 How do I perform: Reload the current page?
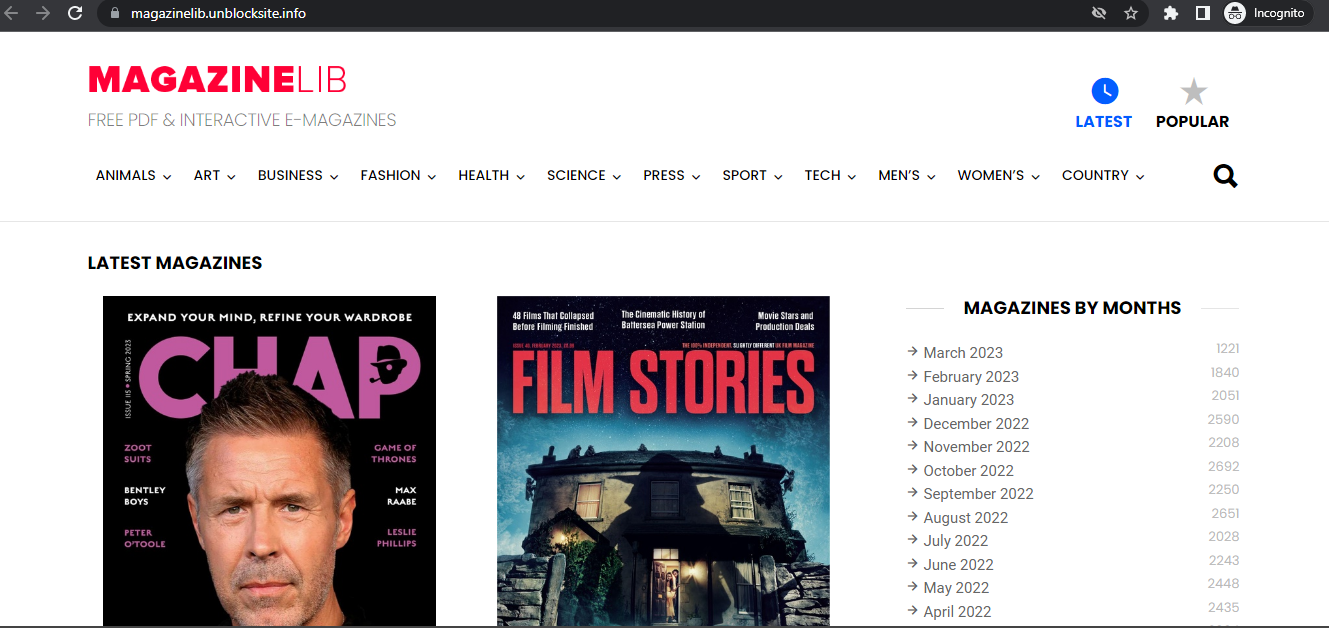[x=74, y=13]
